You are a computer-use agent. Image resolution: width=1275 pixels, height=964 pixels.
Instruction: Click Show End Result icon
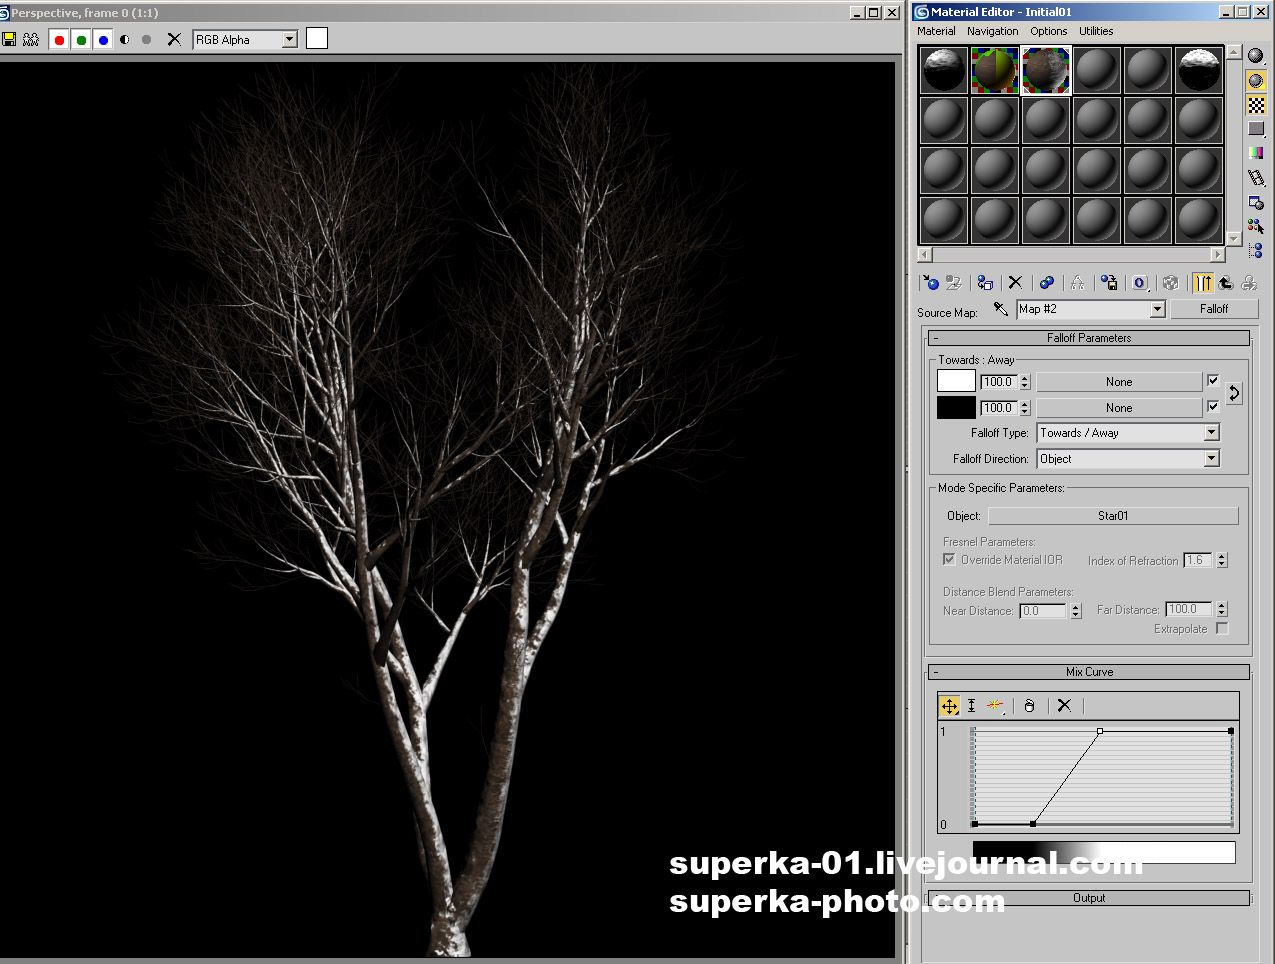click(1203, 283)
